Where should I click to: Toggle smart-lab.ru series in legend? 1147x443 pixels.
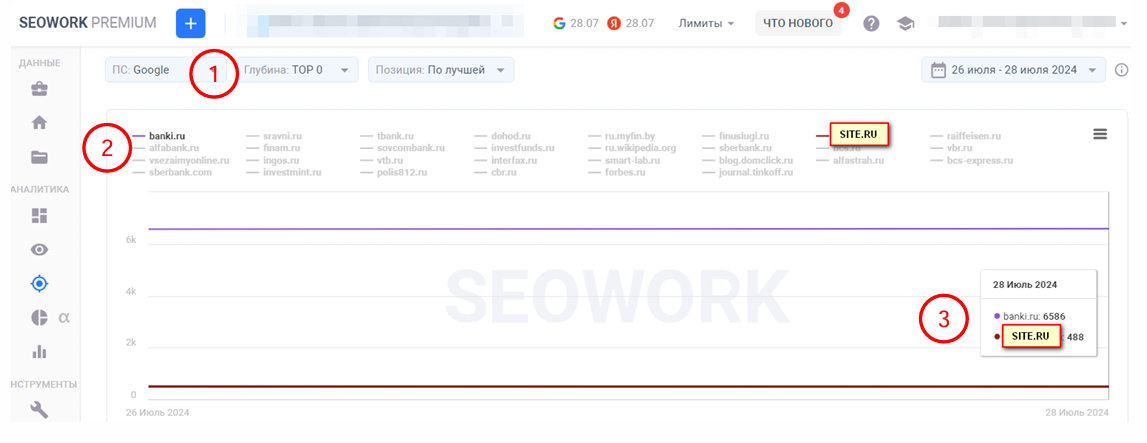point(624,160)
